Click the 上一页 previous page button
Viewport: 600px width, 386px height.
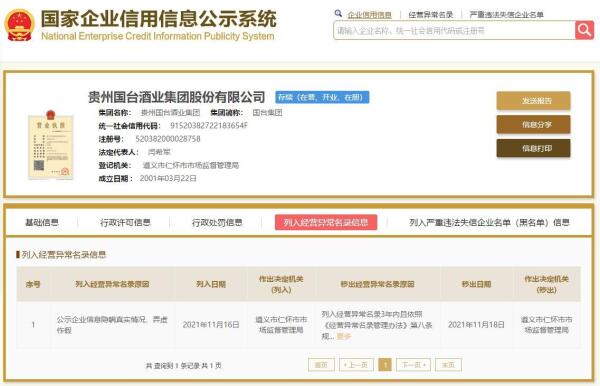(356, 365)
